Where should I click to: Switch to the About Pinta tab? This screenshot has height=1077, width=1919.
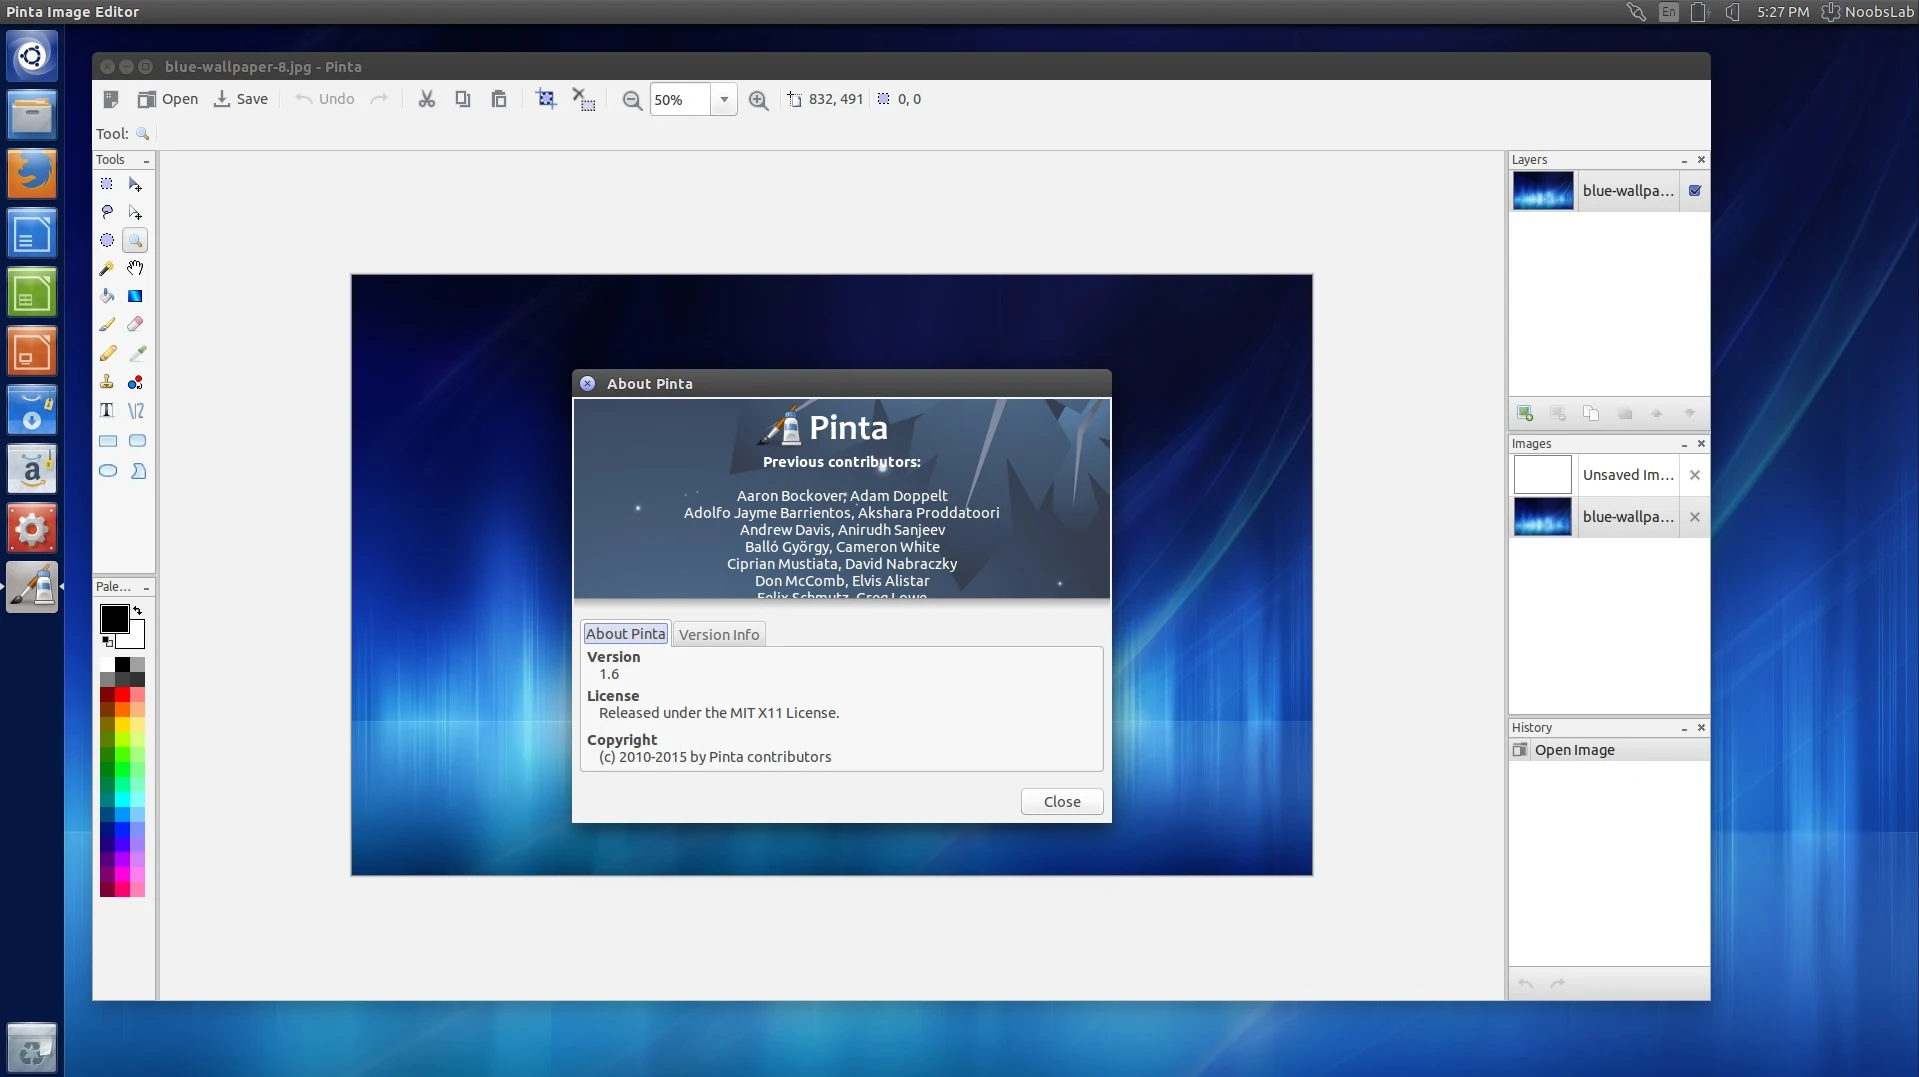626,634
